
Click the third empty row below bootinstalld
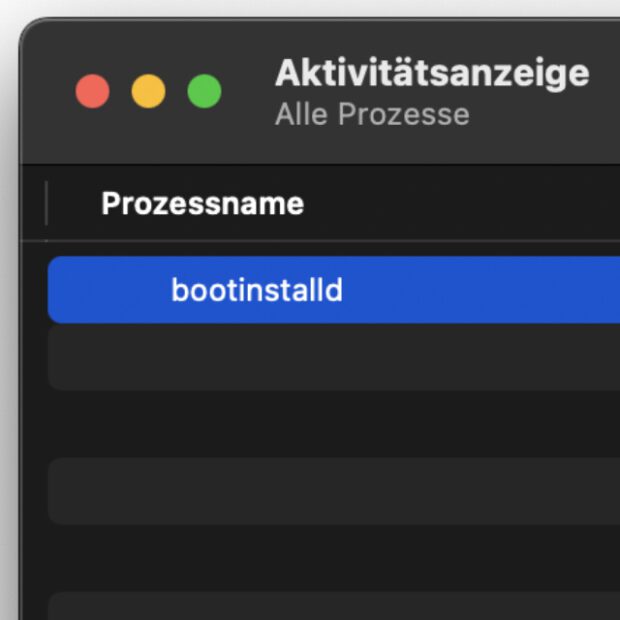[x=330, y=490]
